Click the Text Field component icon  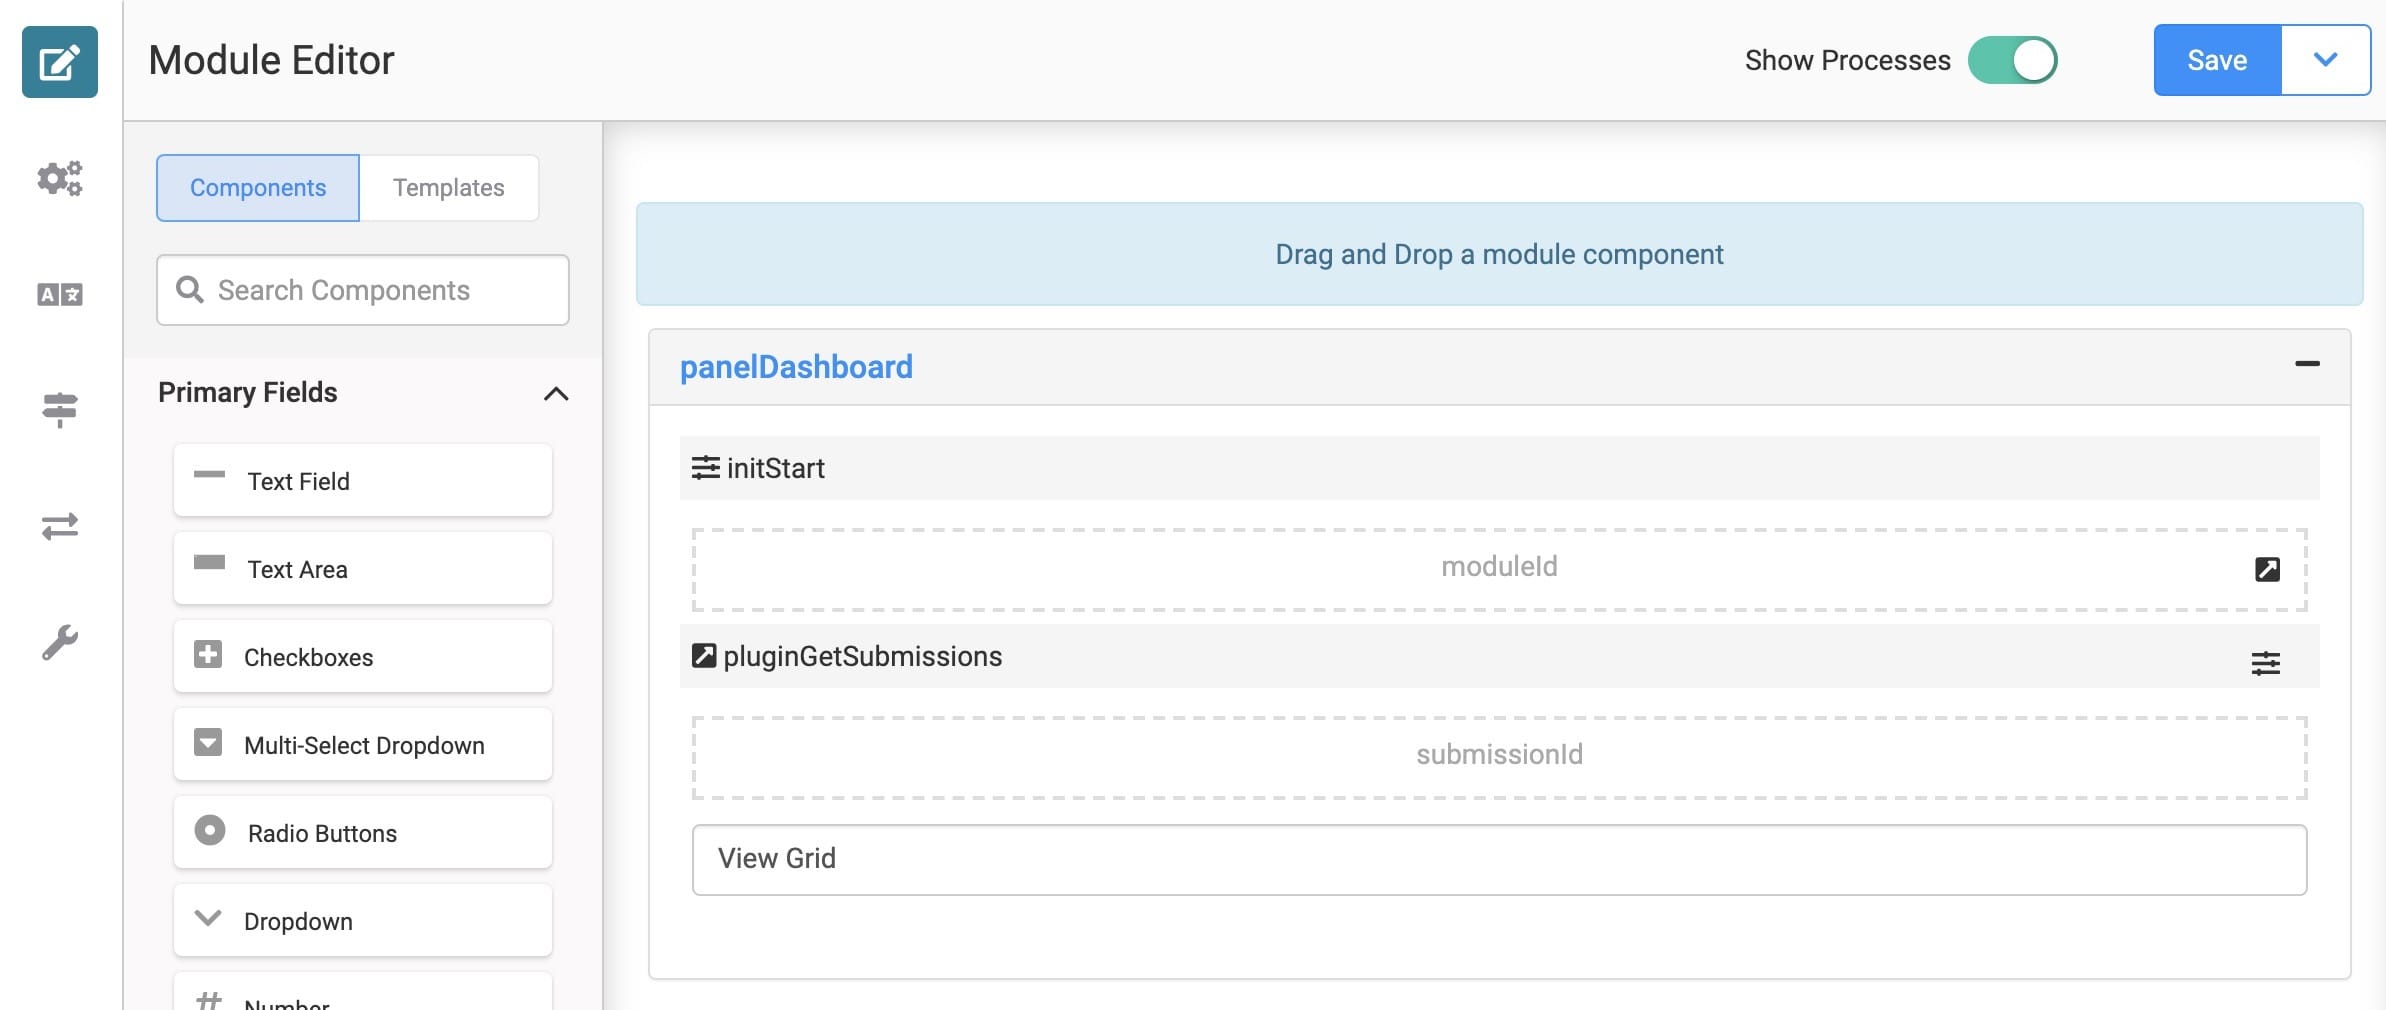click(209, 475)
